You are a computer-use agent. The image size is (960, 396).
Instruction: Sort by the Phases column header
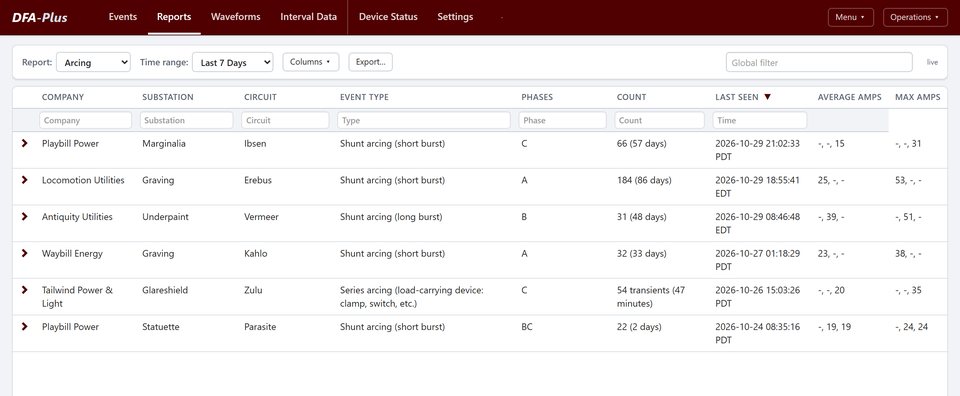(537, 97)
